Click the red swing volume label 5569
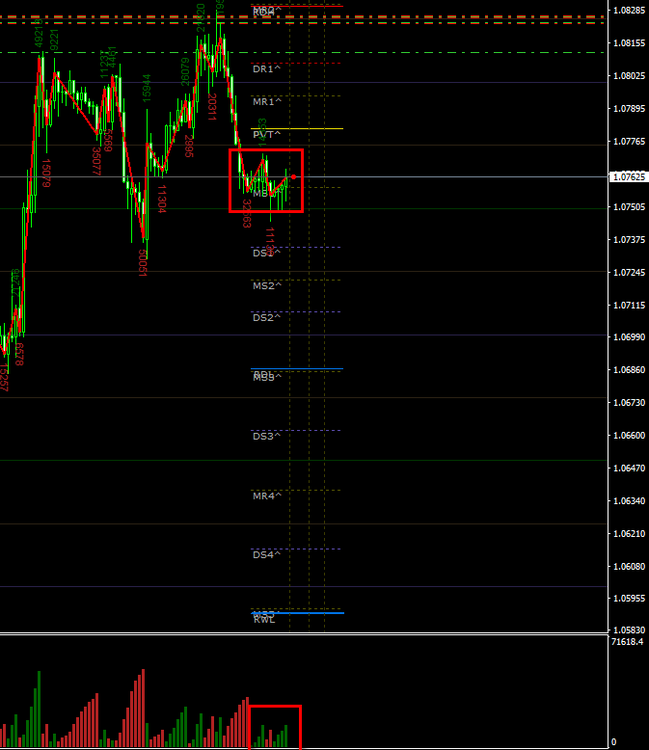 point(108,140)
